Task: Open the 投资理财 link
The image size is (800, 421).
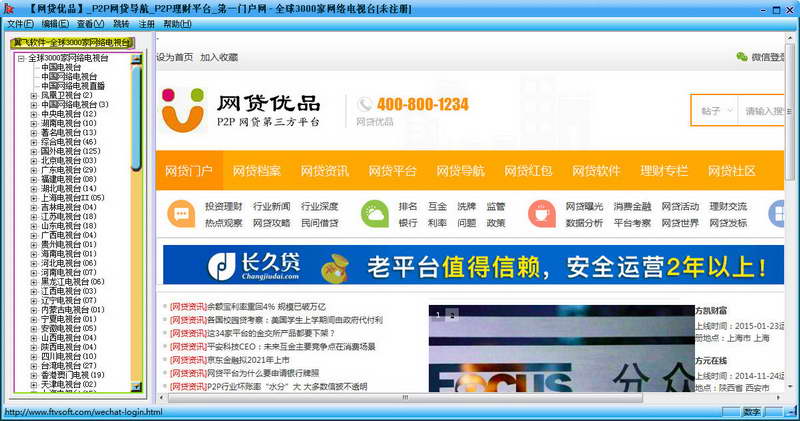Action: point(223,206)
